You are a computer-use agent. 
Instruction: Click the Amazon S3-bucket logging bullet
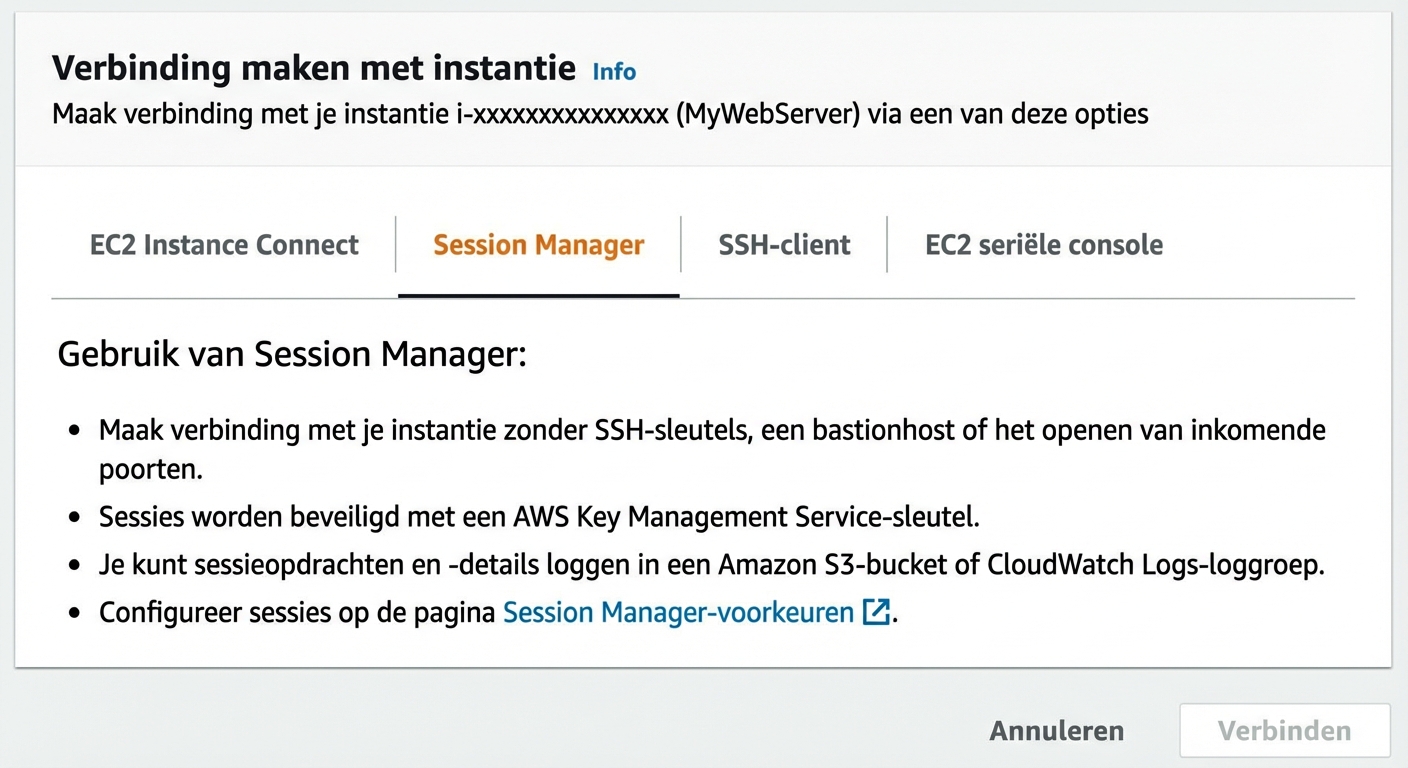[x=711, y=564]
